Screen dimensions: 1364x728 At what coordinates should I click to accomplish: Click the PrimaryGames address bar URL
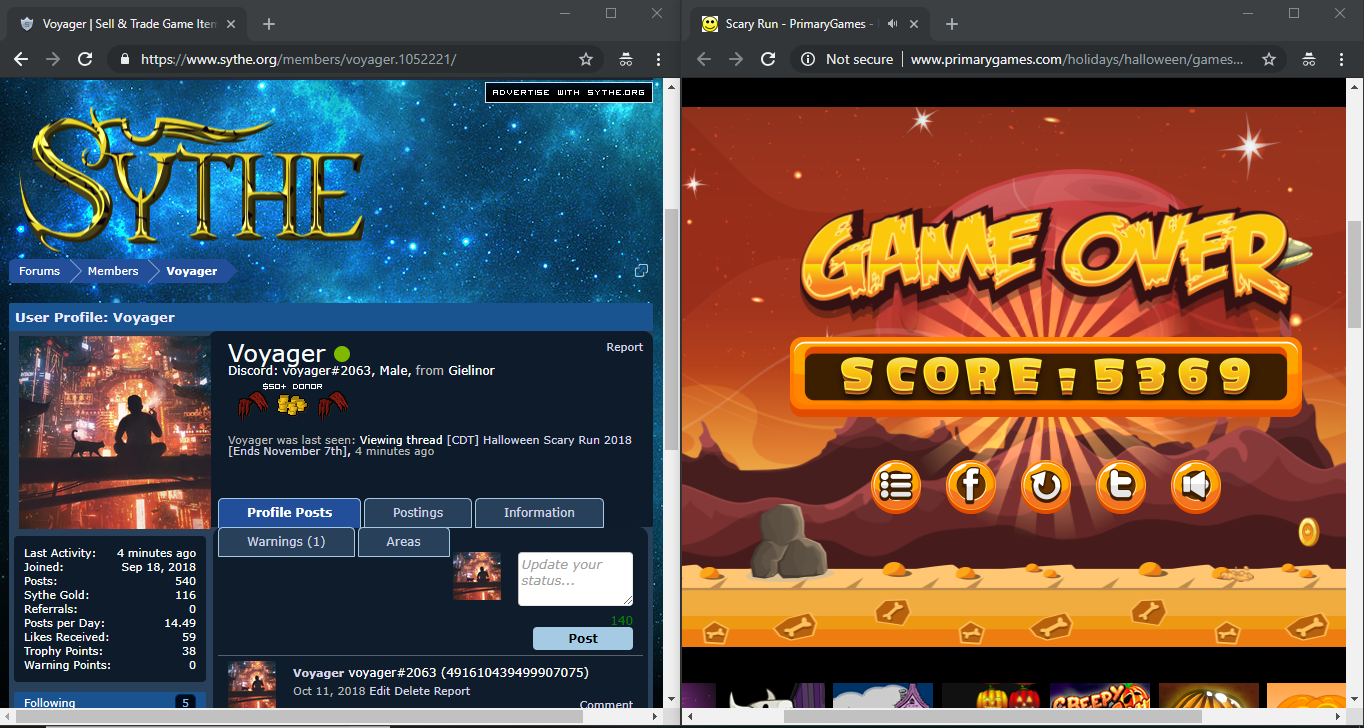(x=1077, y=59)
